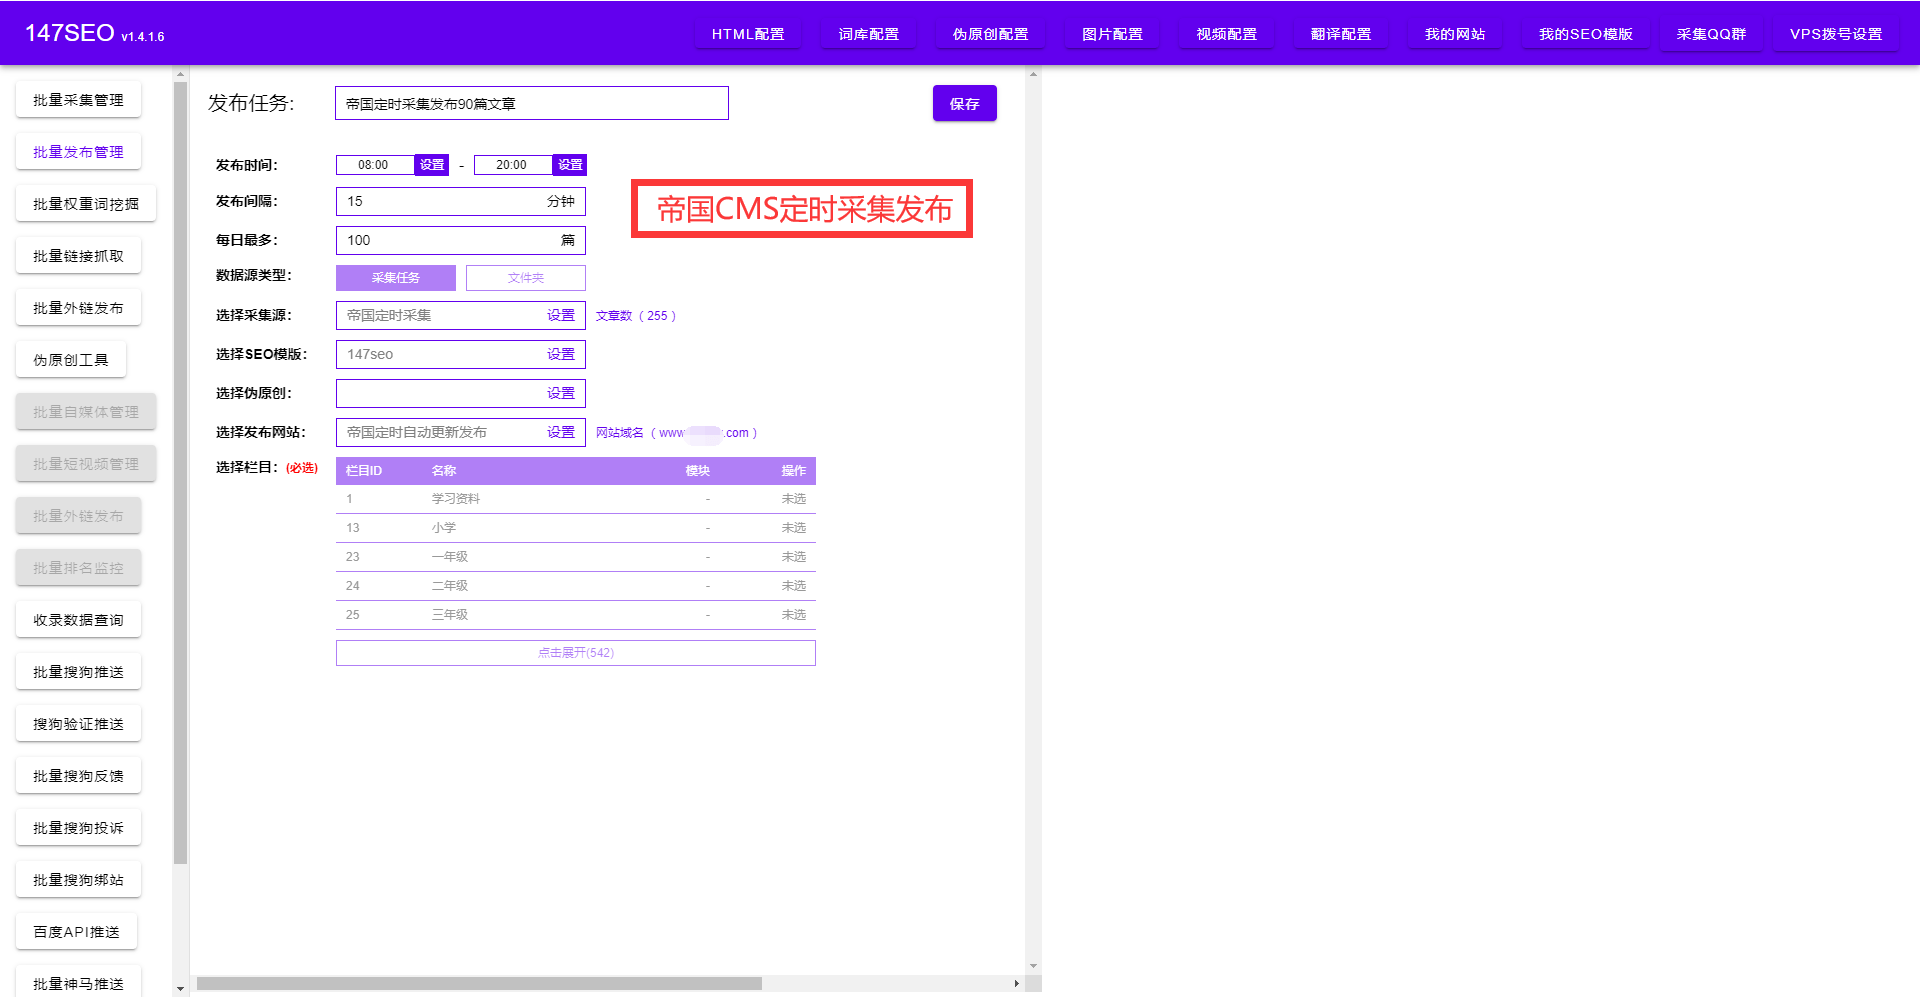Viewport: 1920px width, 997px height.
Task: Choose 采集任务 as data source type
Action: point(396,278)
